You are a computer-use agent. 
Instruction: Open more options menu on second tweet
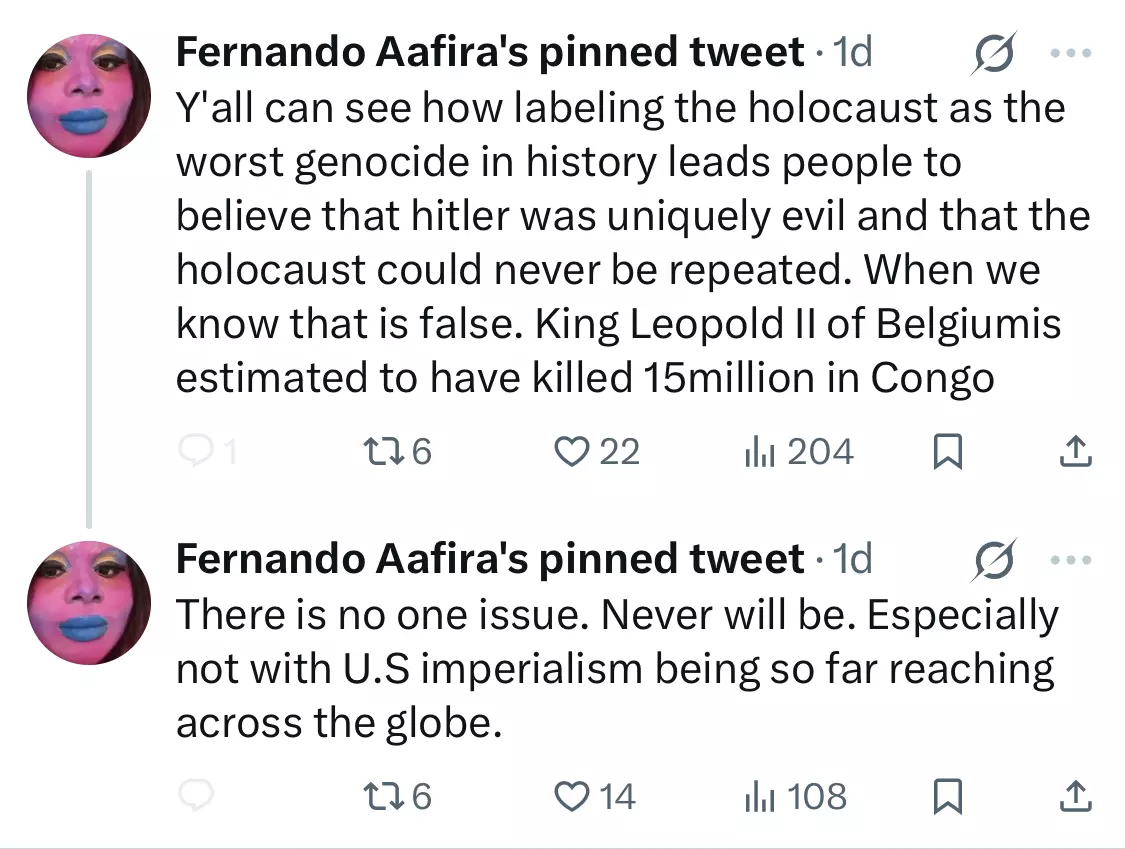[1070, 559]
